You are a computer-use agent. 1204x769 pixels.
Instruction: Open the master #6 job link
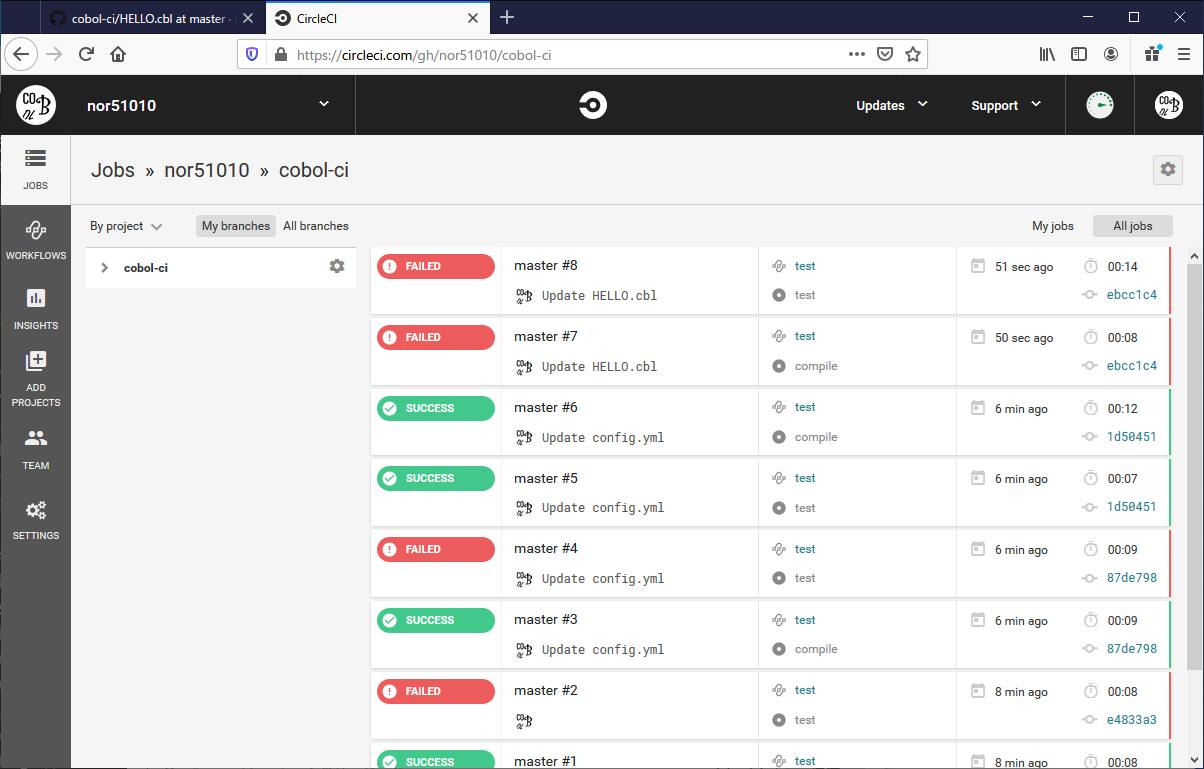coord(546,407)
